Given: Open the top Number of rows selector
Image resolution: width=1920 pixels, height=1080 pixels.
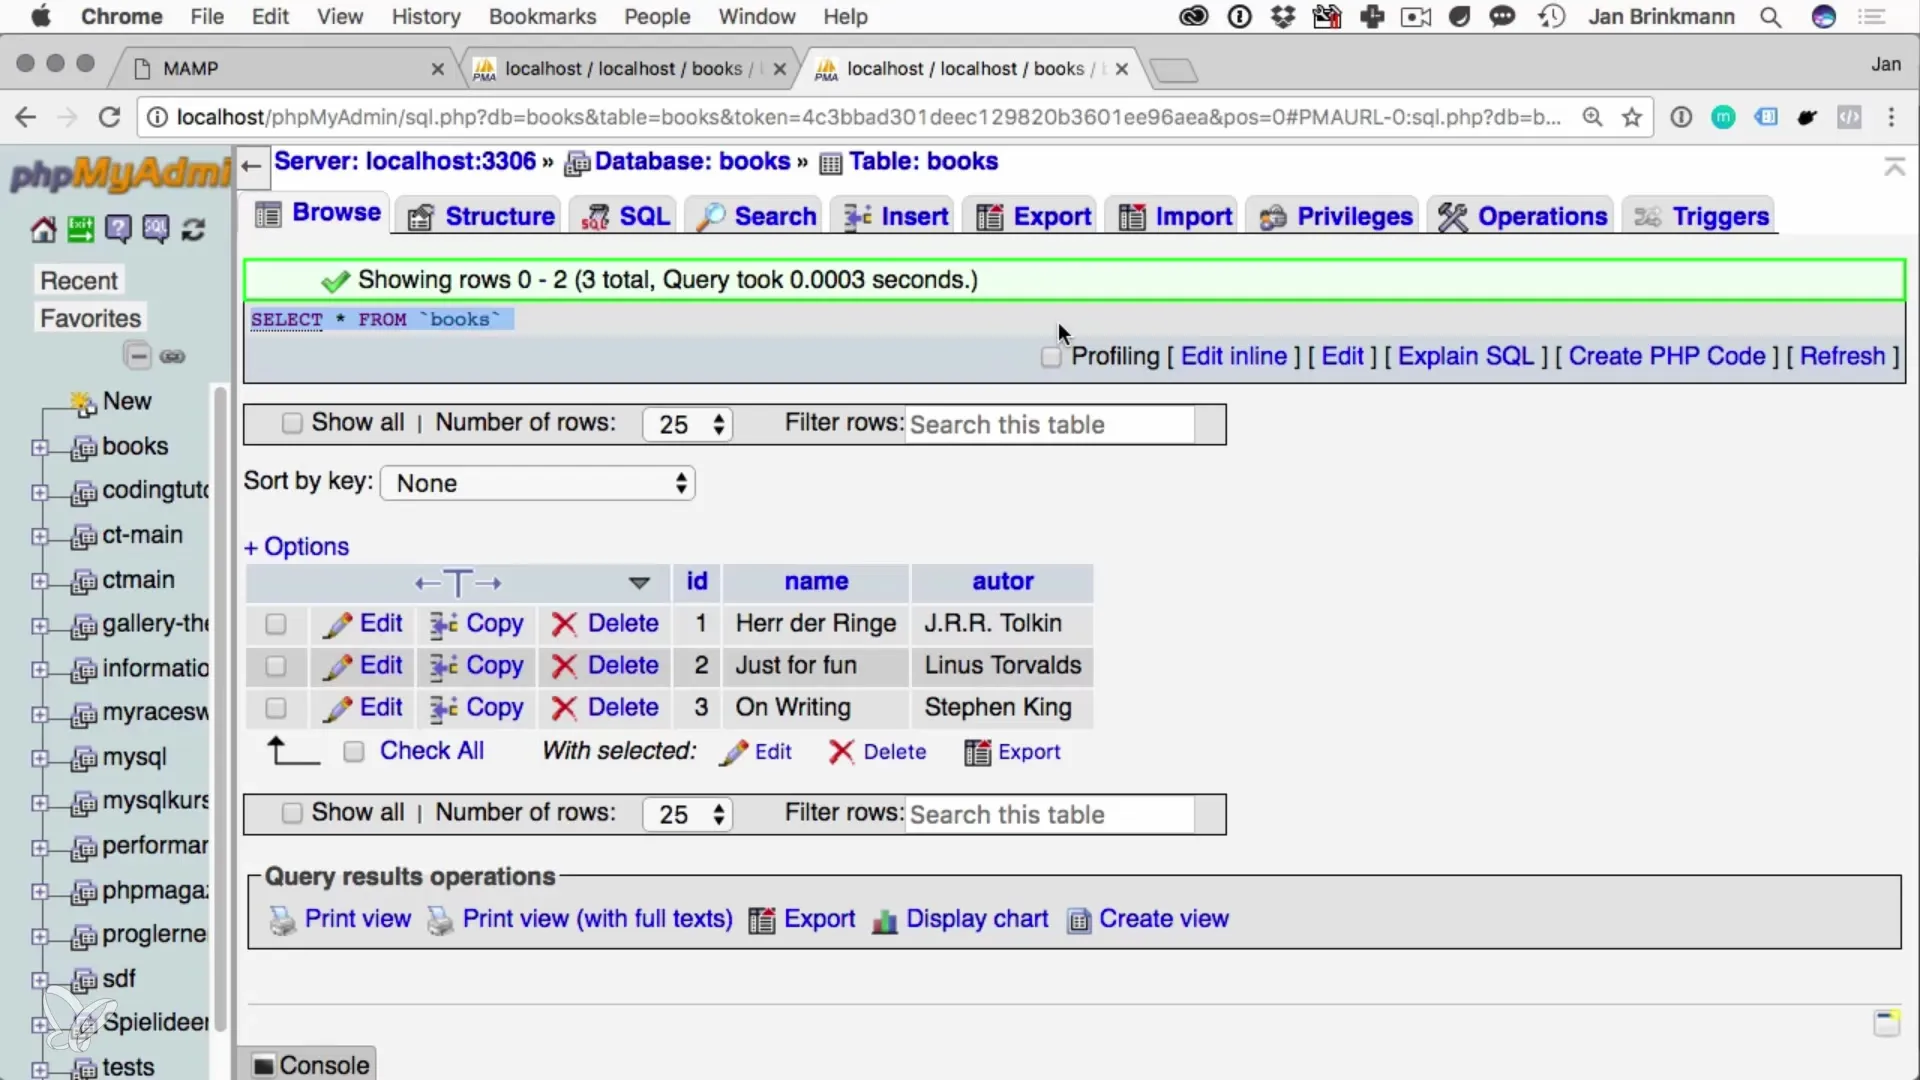Looking at the screenshot, I should point(688,425).
